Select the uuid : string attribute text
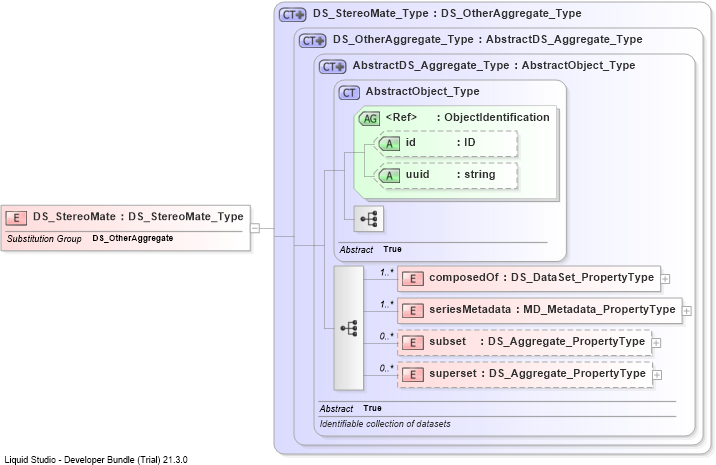 451,174
